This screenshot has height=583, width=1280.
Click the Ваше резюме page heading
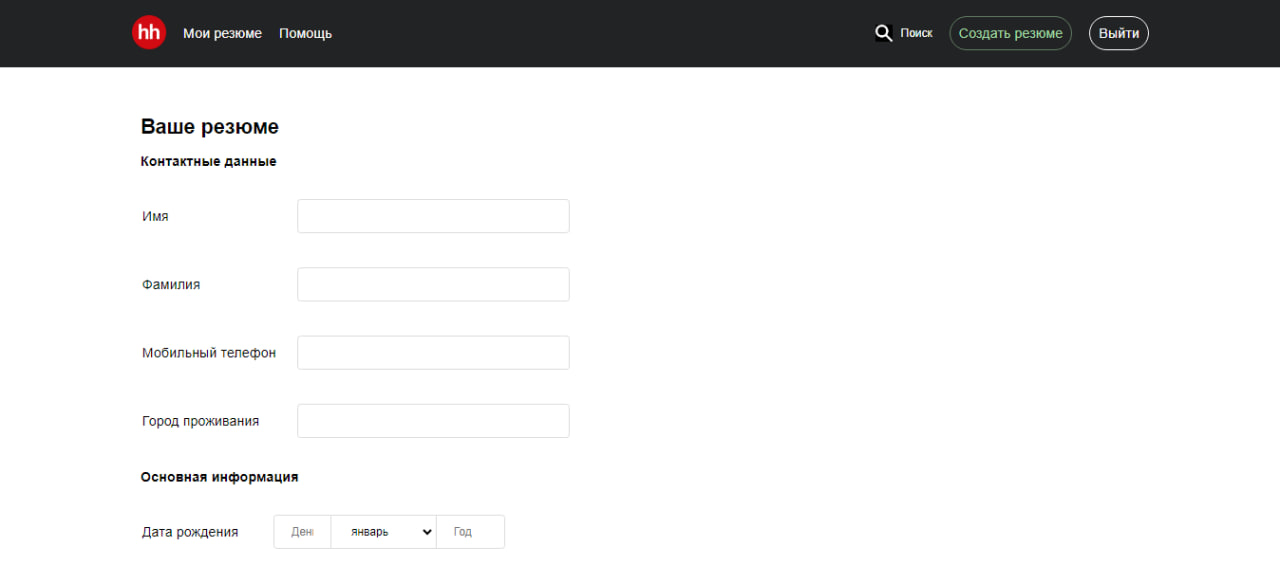(210, 127)
